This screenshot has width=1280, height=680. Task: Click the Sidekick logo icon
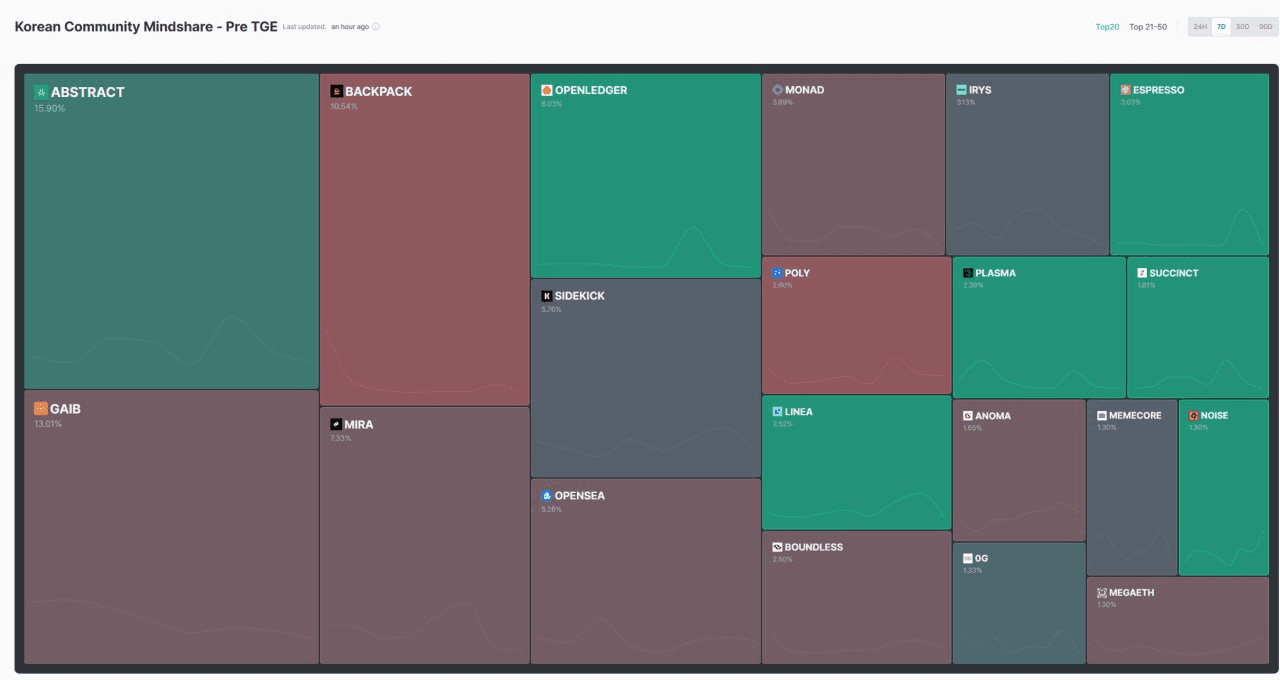click(546, 296)
